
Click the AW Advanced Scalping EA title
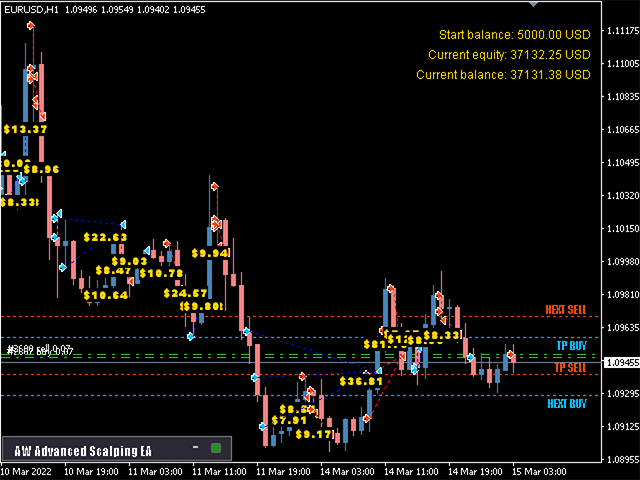(x=83, y=451)
